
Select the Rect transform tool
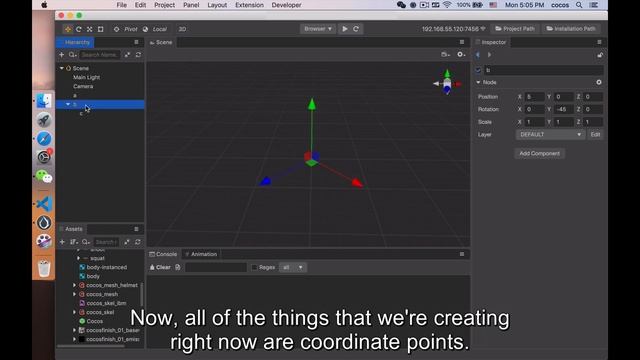(x=100, y=29)
